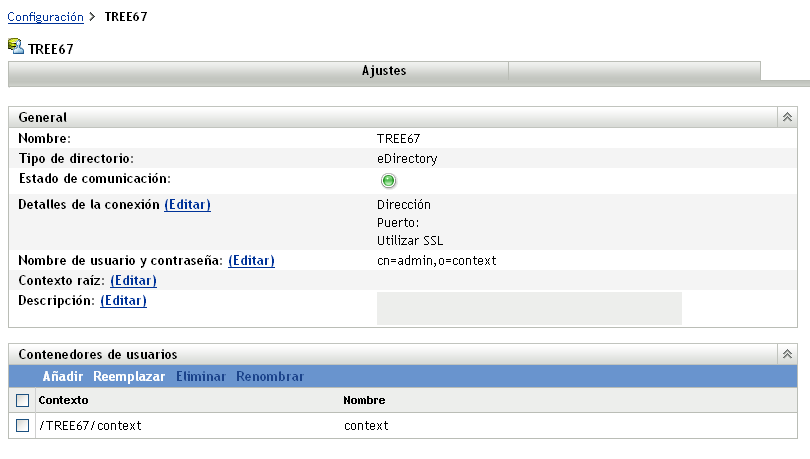Collapse the Contenedores de usuarios panel
This screenshot has width=810, height=459.
[x=787, y=354]
